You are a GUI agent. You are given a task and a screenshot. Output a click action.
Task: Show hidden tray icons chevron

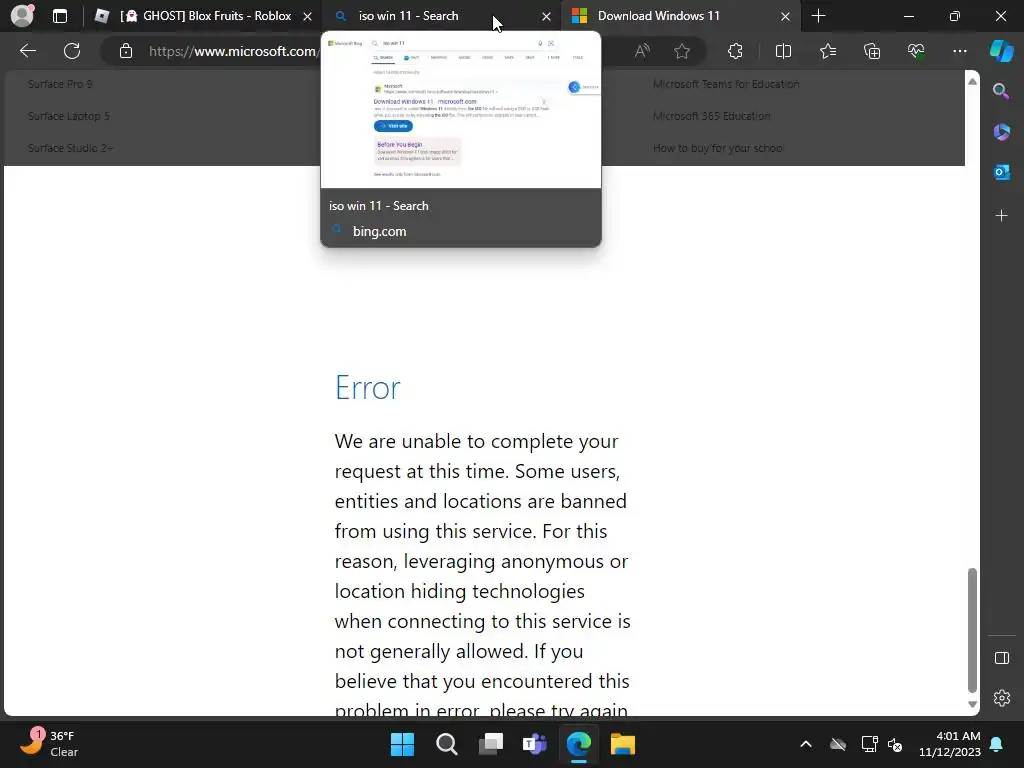(x=806, y=744)
